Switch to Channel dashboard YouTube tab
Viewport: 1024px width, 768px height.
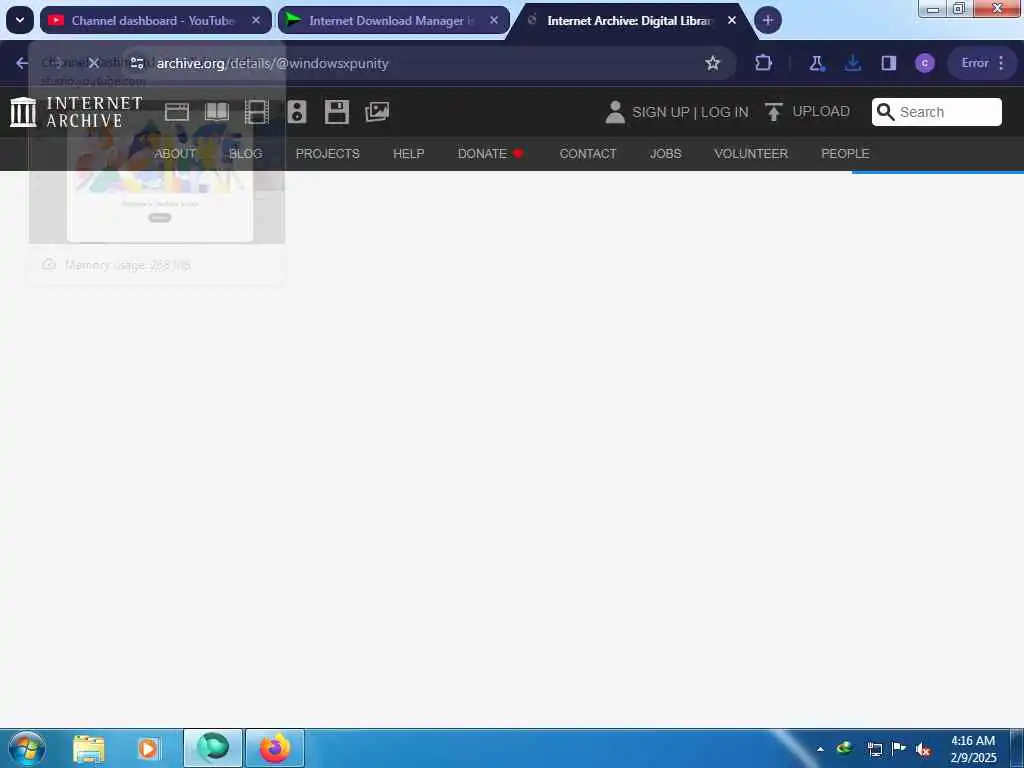point(155,20)
